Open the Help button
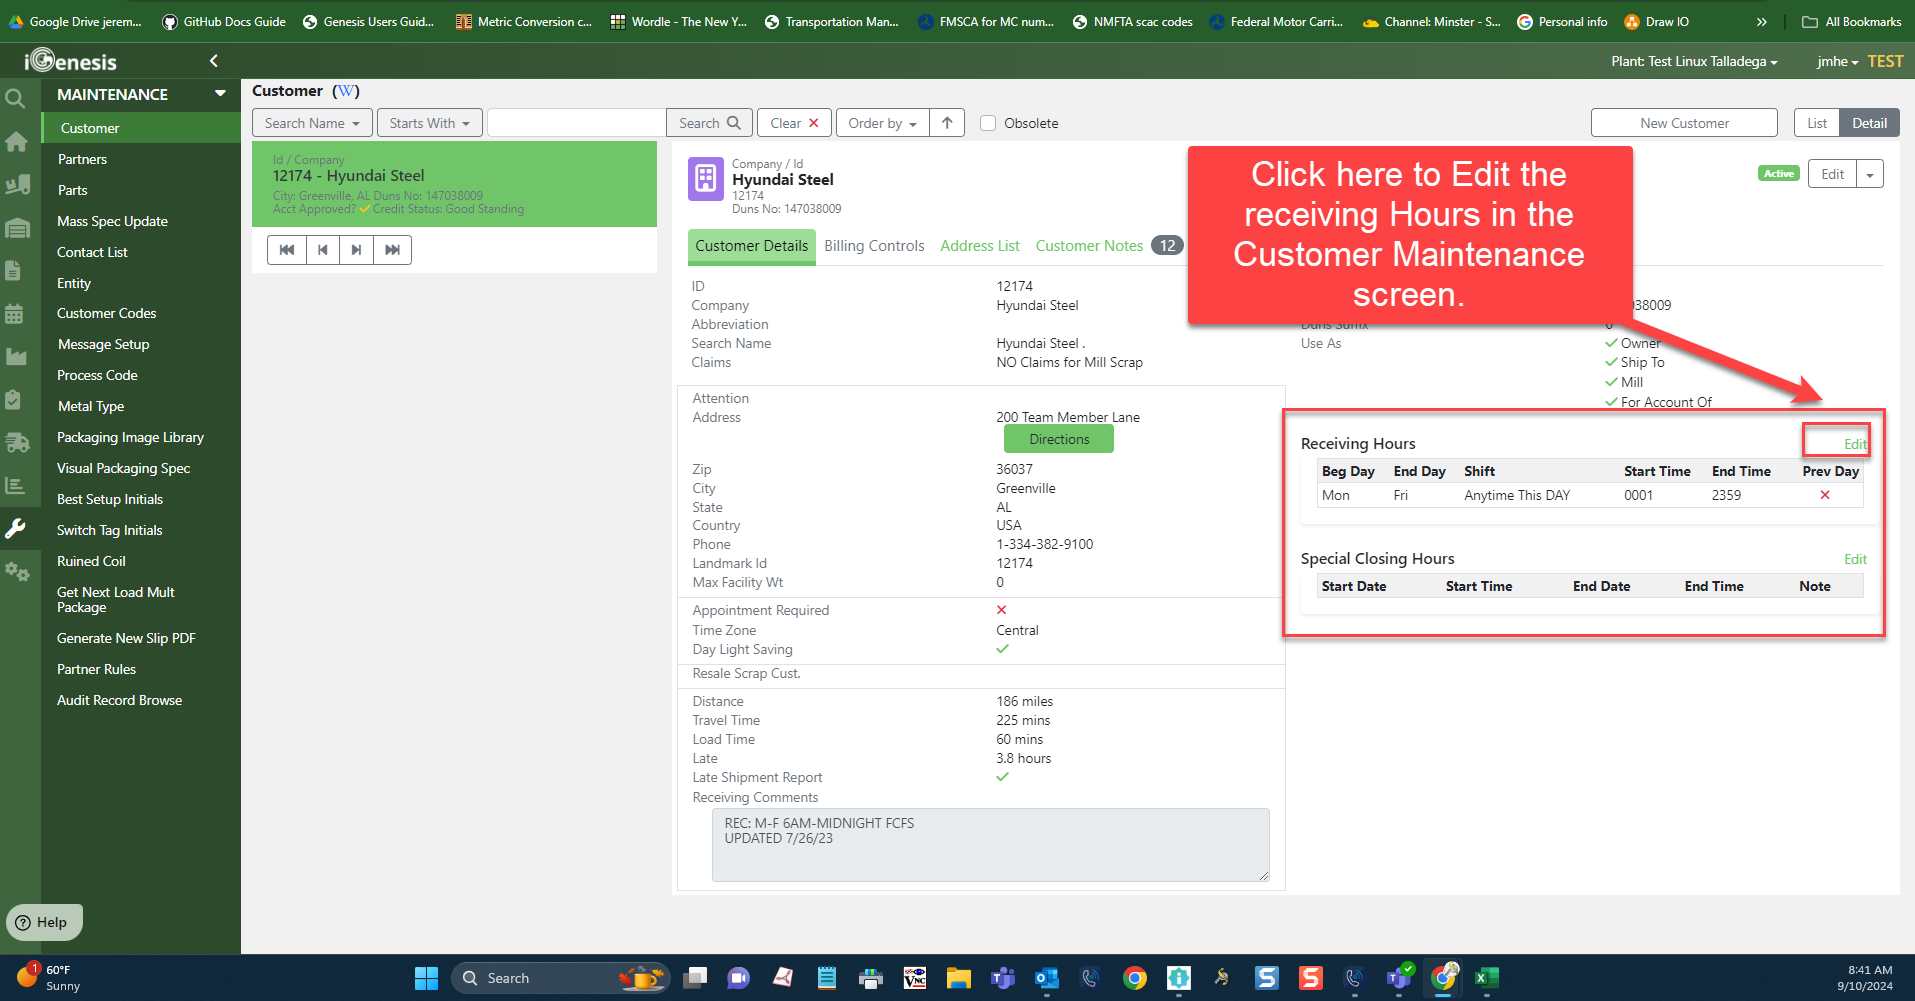The height and width of the screenshot is (1001, 1915). click(44, 922)
